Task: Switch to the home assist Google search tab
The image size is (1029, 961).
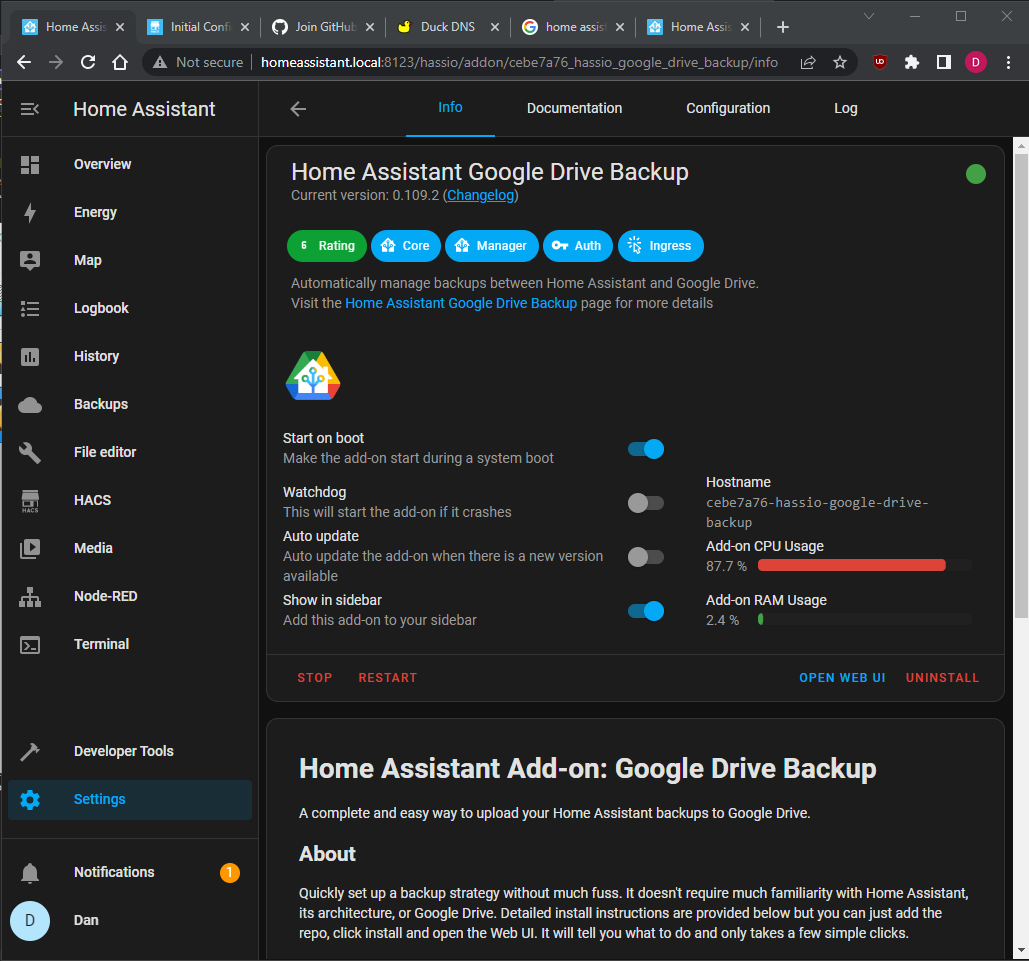Action: pos(572,27)
